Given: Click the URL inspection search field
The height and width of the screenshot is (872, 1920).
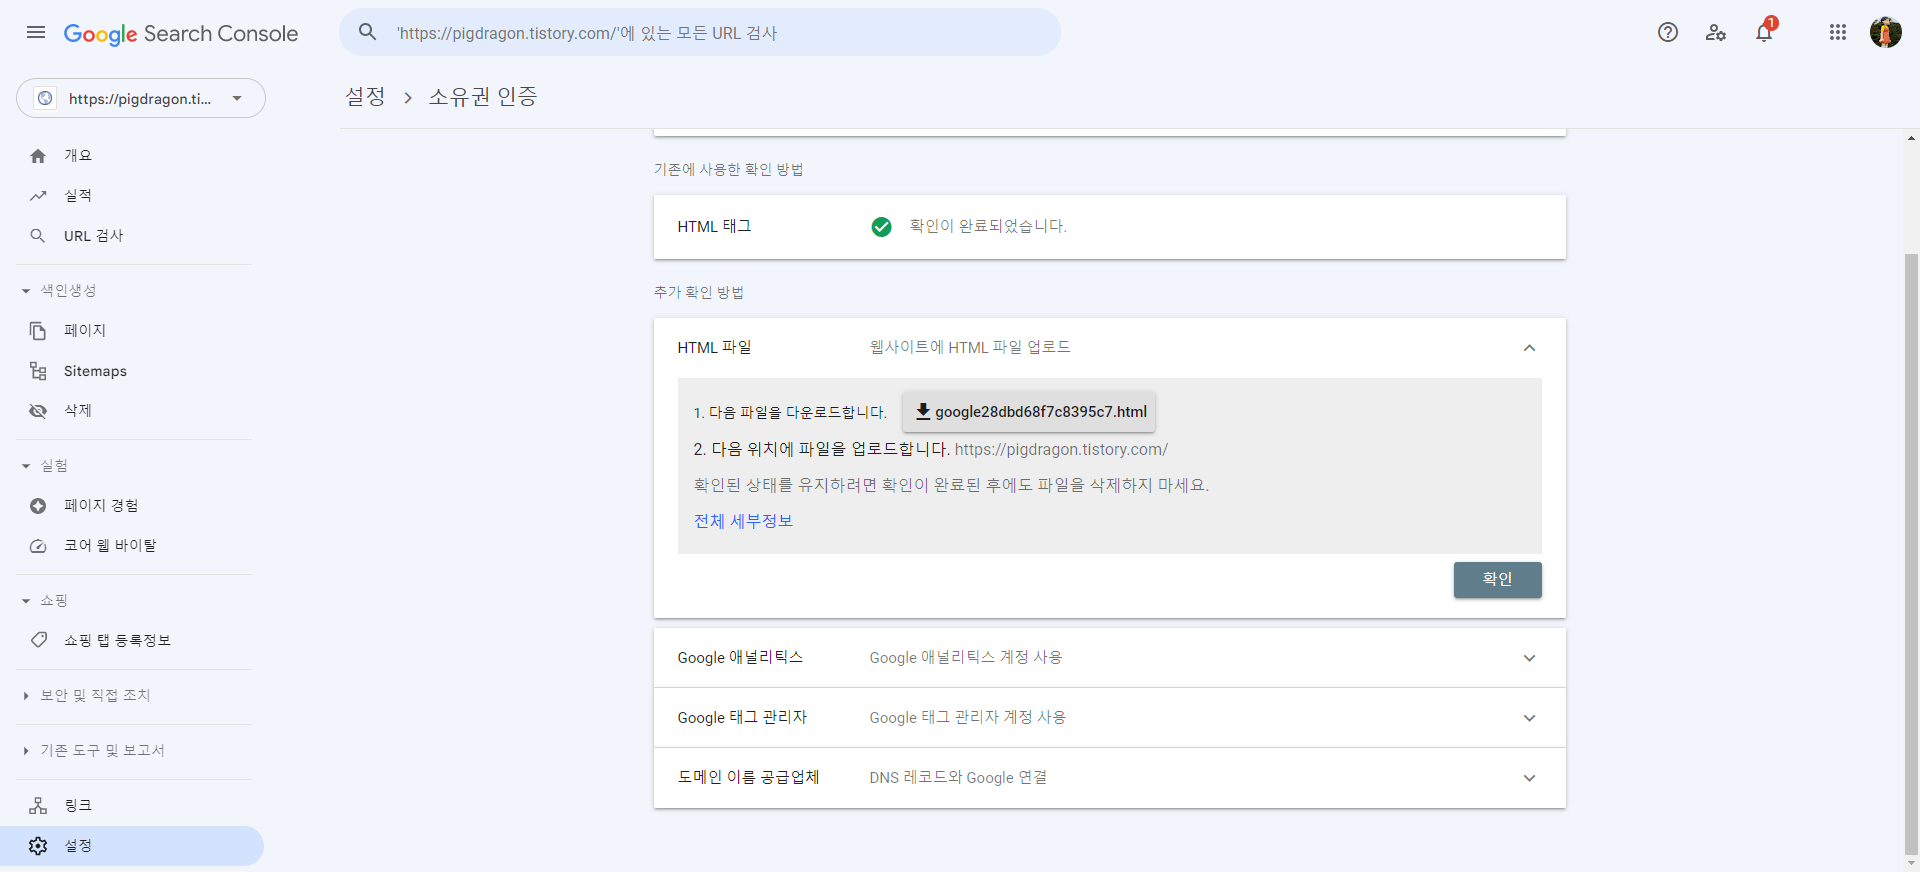Looking at the screenshot, I should [x=700, y=32].
